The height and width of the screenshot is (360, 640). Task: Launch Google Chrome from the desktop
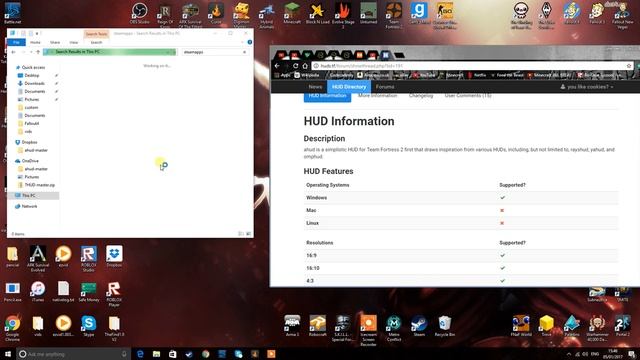coord(12,328)
